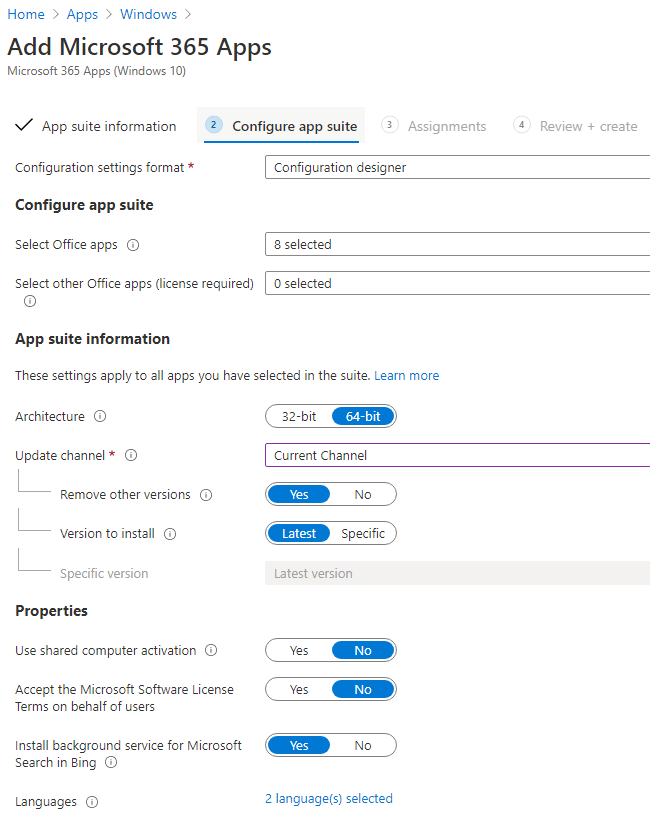Viewport: 650px width, 816px height.
Task: Click Microsoft 365 Apps (Windows 10) subtitle
Action: tap(96, 71)
